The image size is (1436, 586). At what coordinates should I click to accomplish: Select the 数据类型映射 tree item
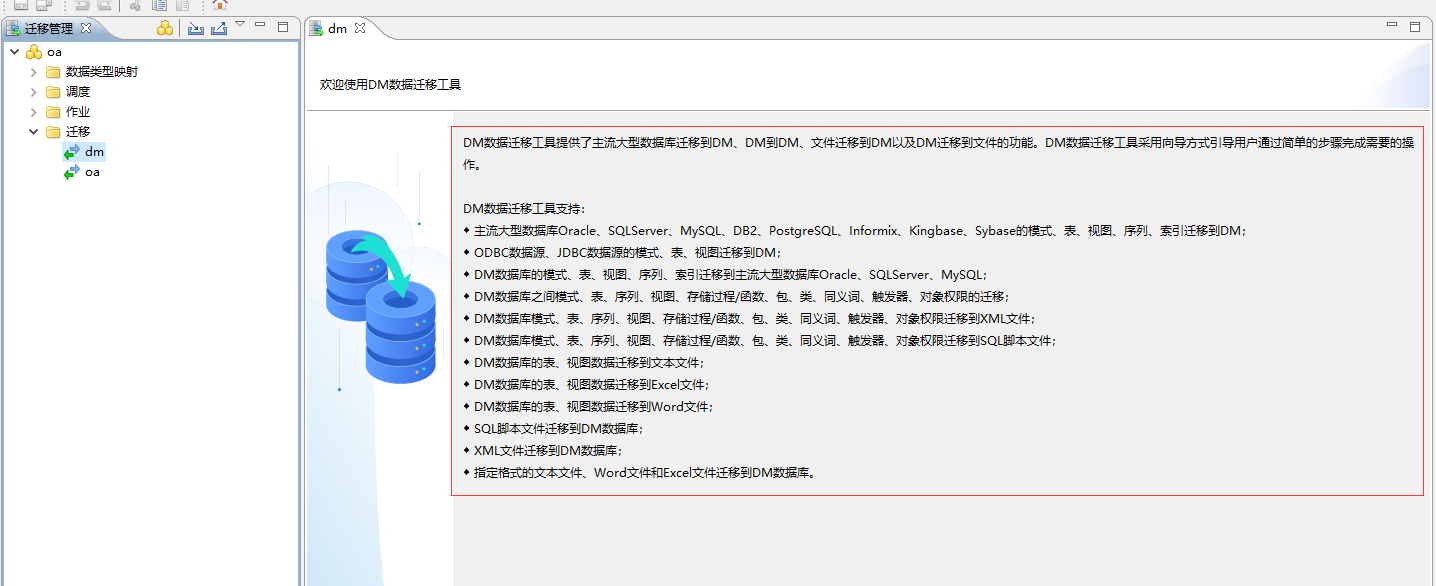pyautogui.click(x=102, y=72)
